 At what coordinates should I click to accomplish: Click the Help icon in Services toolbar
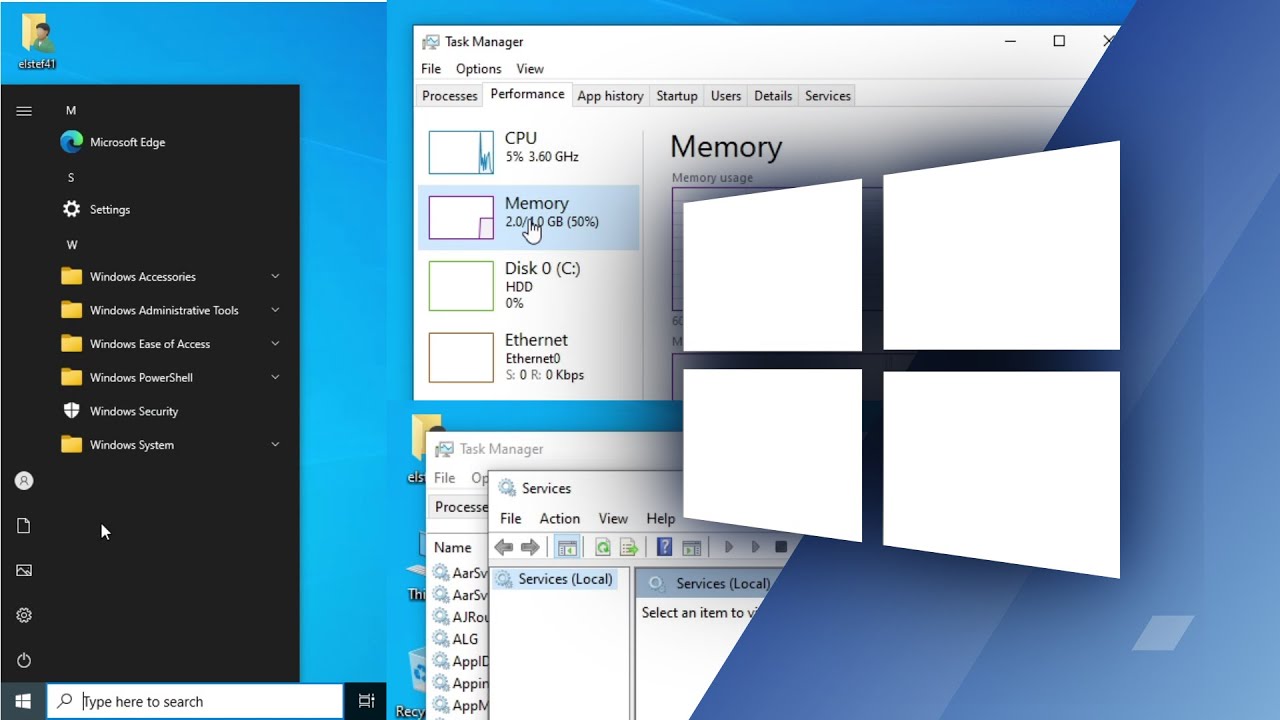pos(664,547)
